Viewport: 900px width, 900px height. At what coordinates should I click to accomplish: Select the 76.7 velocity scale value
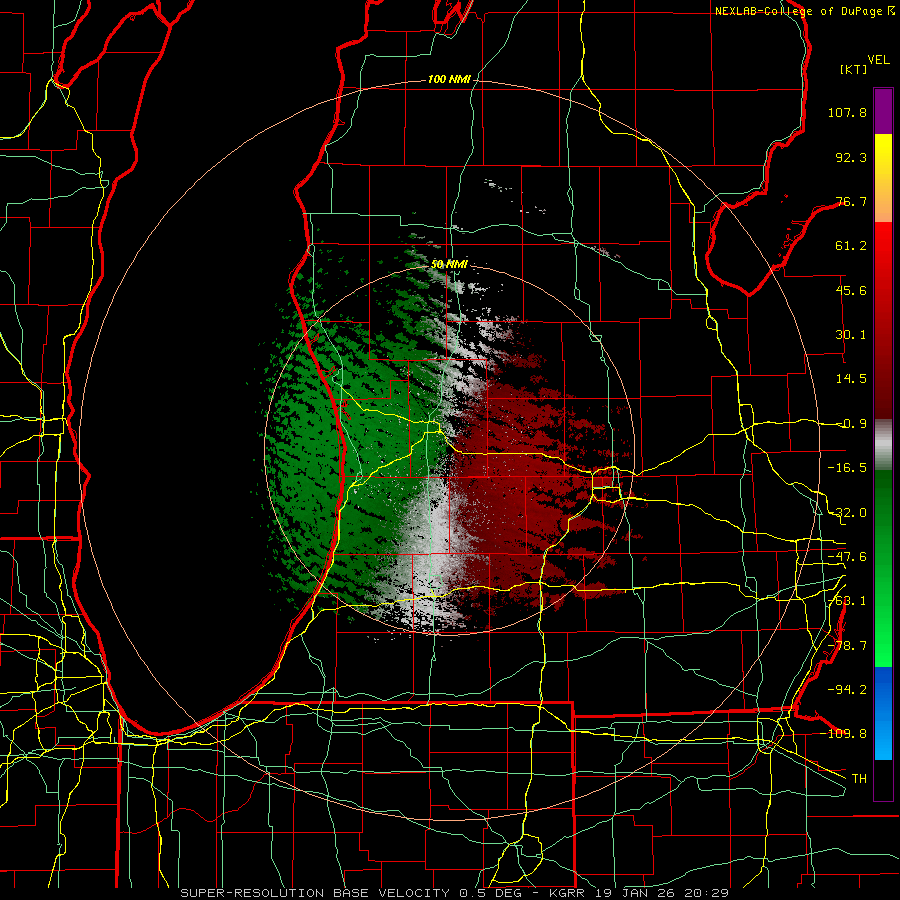851,201
